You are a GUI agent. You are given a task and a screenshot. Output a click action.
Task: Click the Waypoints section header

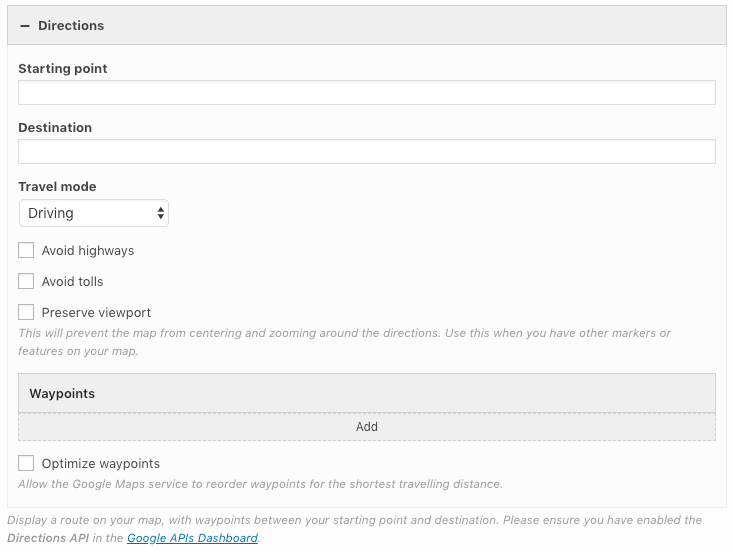click(62, 394)
